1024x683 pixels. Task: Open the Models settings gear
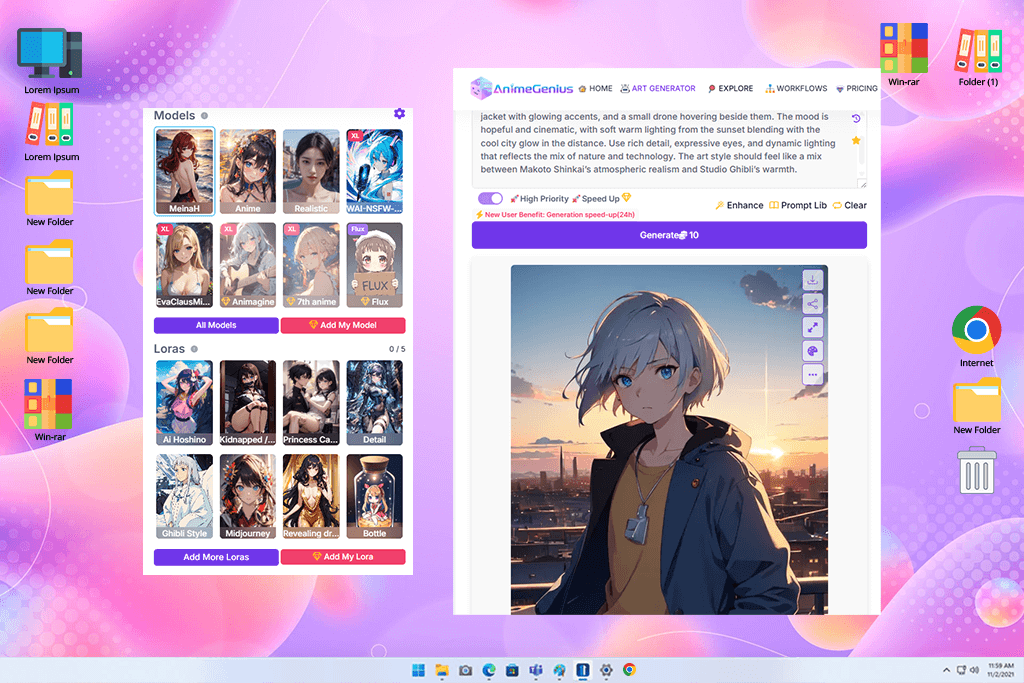[400, 114]
